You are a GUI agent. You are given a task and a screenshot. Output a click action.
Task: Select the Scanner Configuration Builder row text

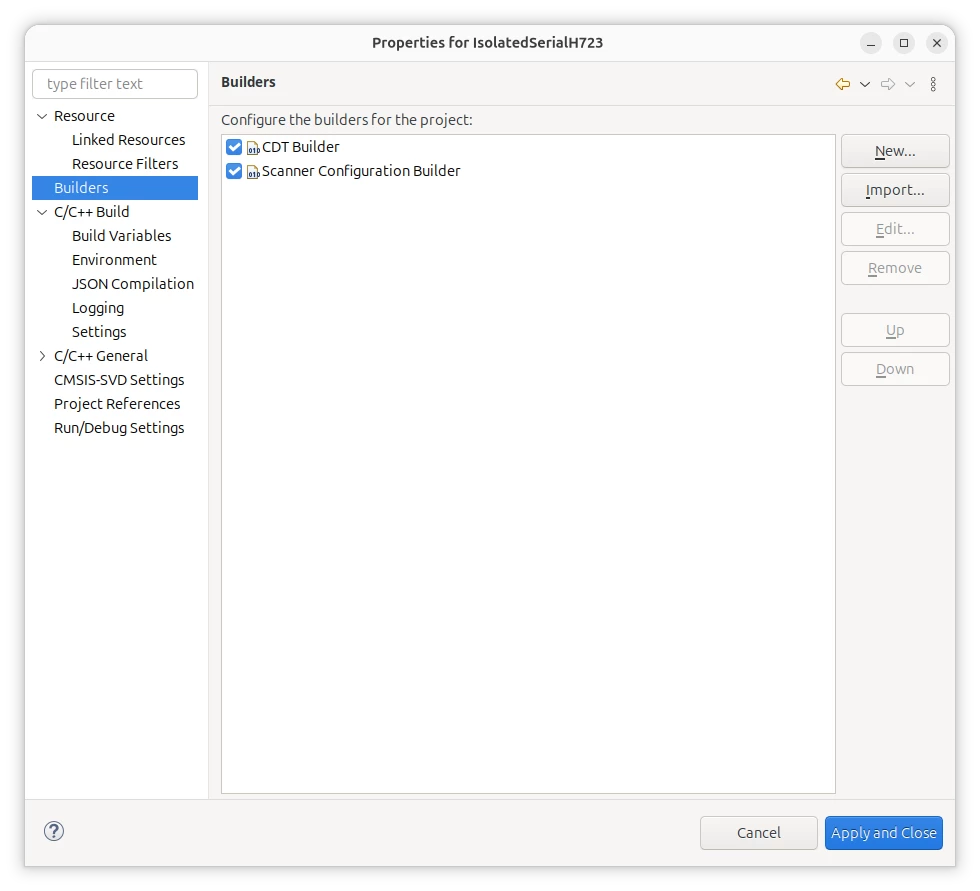361,171
